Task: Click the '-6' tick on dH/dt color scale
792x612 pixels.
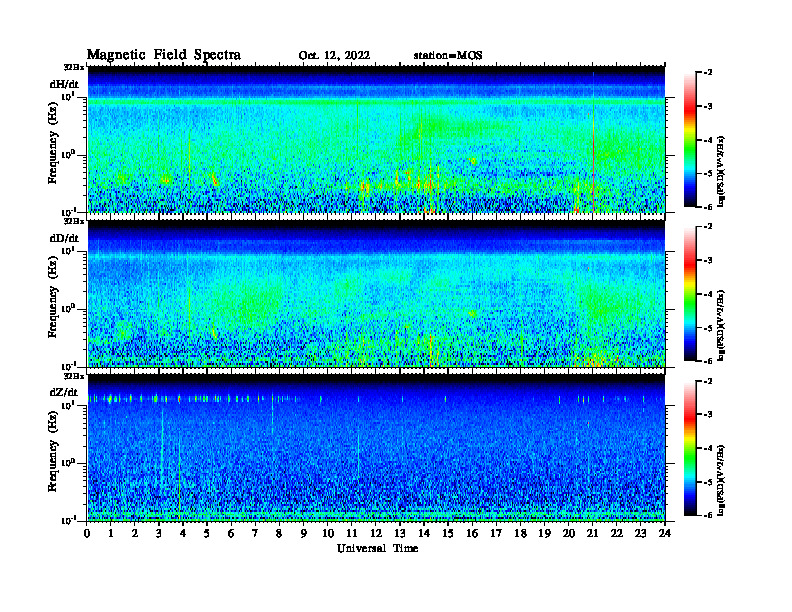Action: point(708,207)
